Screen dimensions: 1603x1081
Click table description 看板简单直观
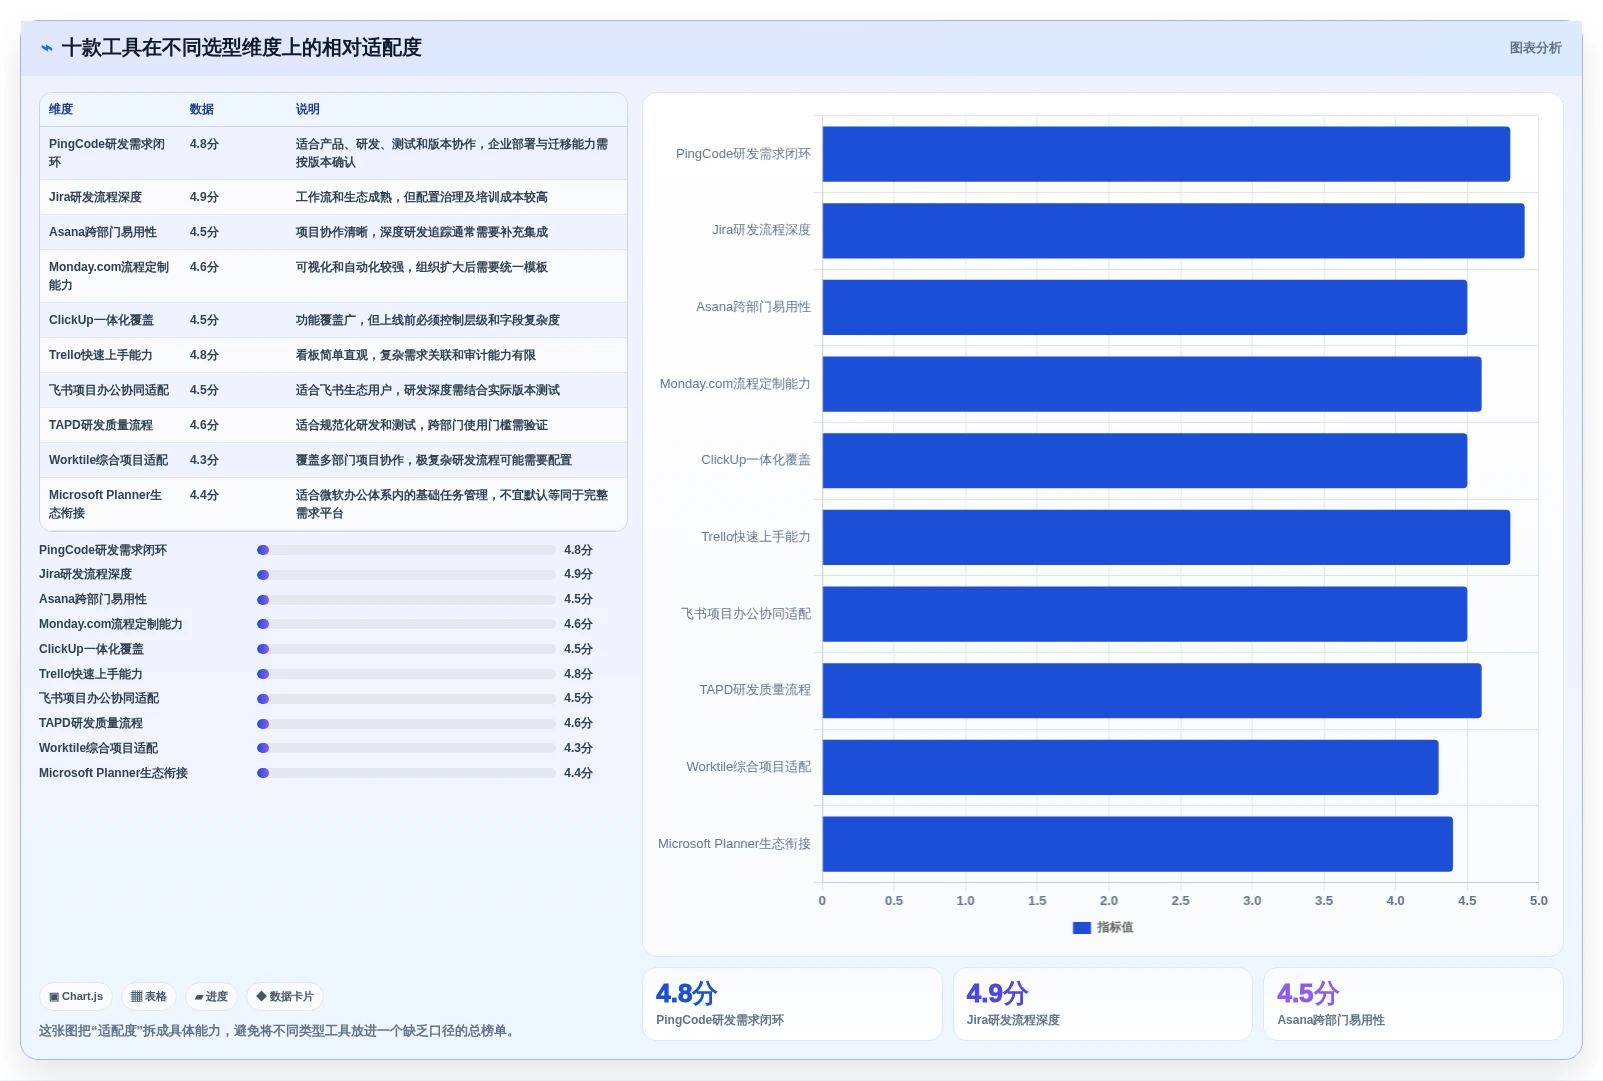415,356
